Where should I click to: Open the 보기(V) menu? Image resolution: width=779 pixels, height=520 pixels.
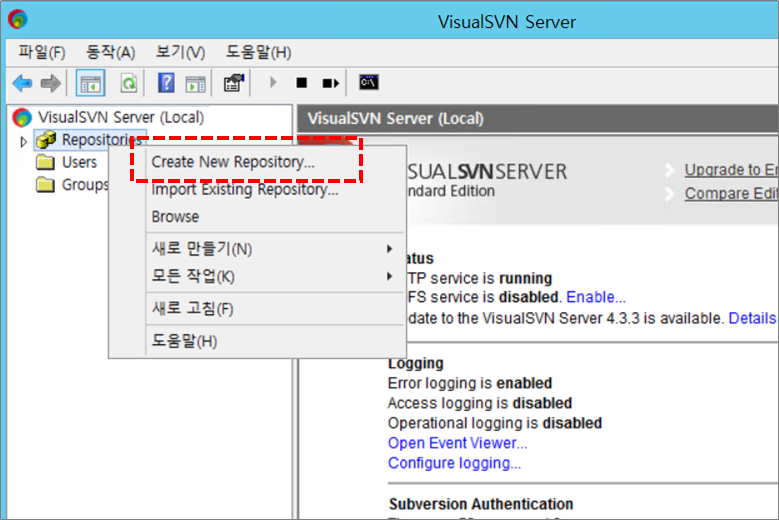click(x=180, y=52)
